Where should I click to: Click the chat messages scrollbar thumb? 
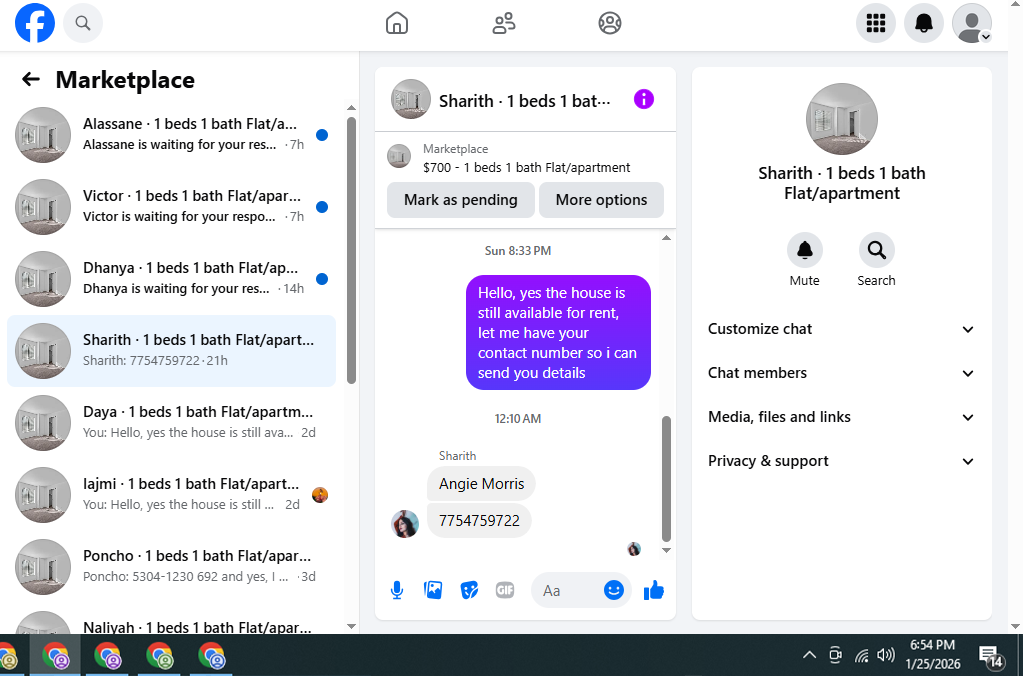[x=666, y=479]
